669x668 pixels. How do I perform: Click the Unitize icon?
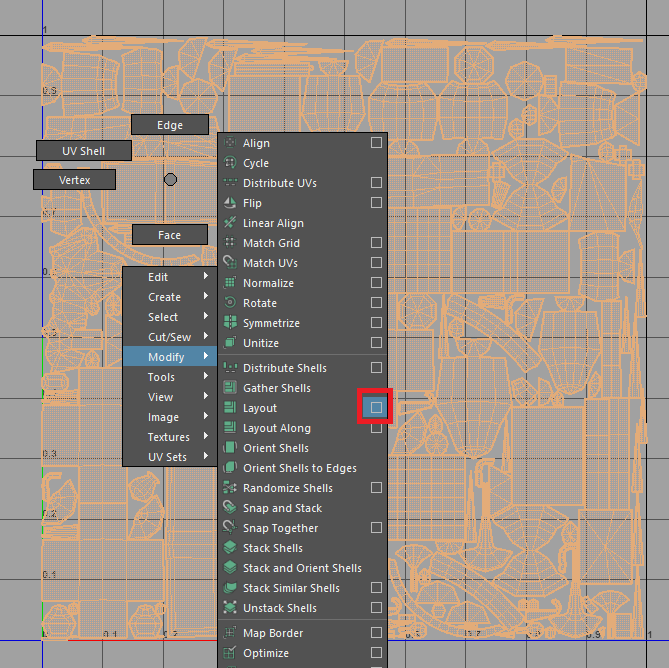click(x=230, y=343)
